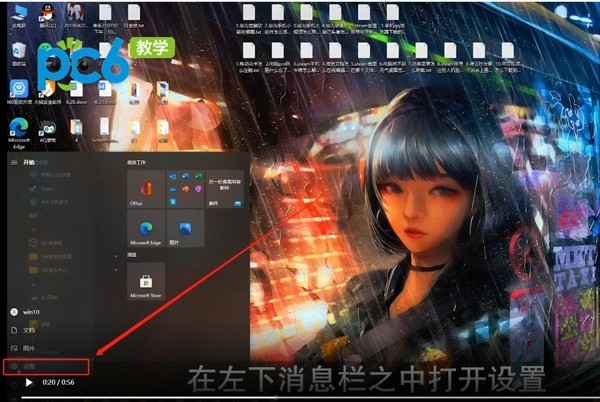The image size is (600, 402).
Task: Launch the Huorong security software shortcut
Action: tap(47, 92)
